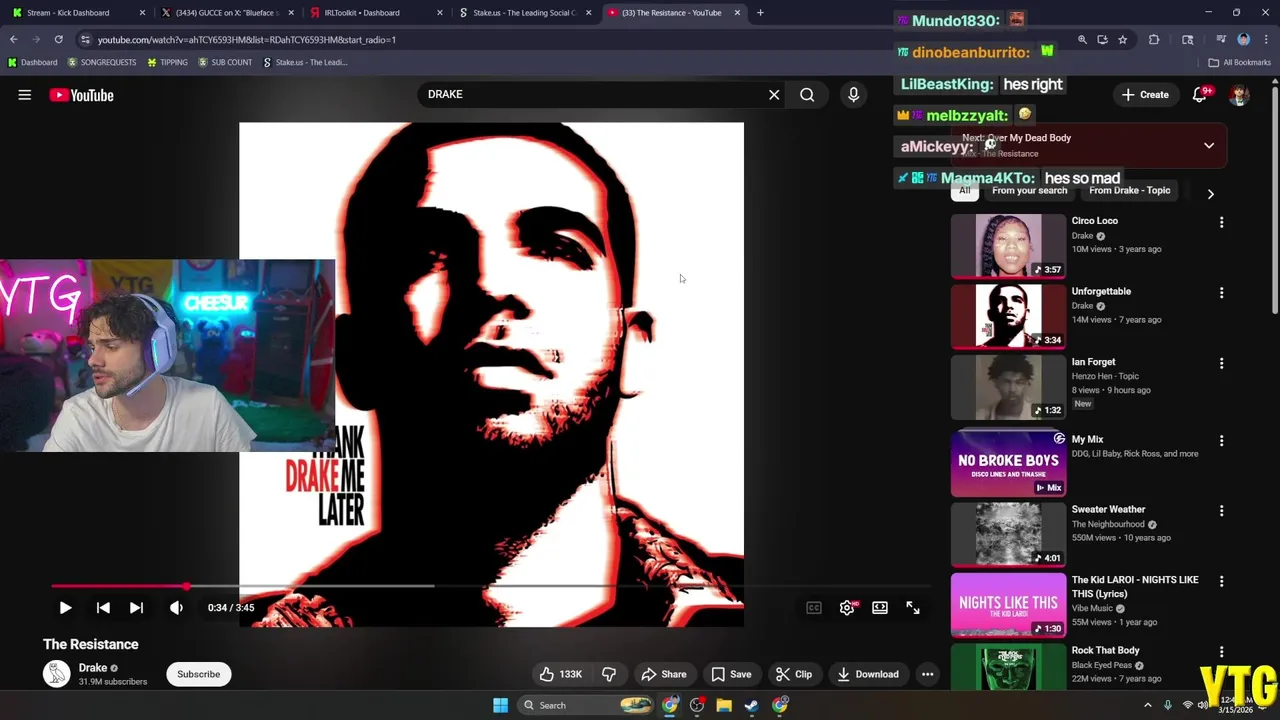
Task: Switch to the GUCCE on X tab
Action: point(225,13)
